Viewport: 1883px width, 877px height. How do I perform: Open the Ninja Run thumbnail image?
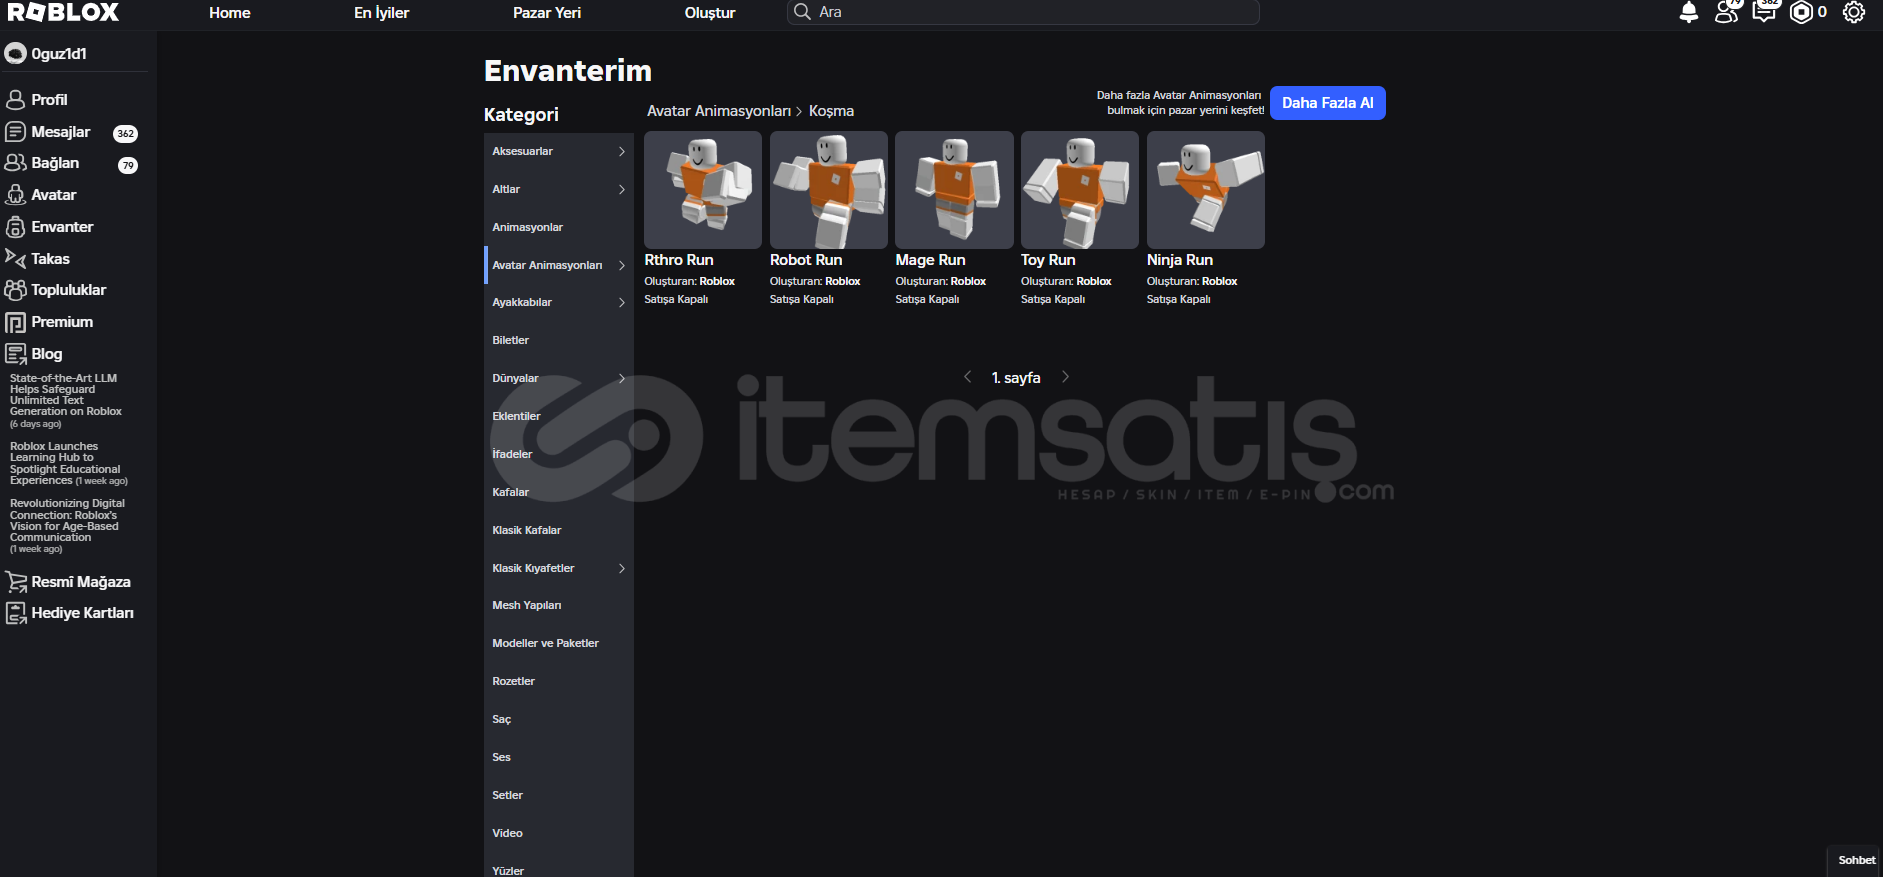(x=1206, y=190)
